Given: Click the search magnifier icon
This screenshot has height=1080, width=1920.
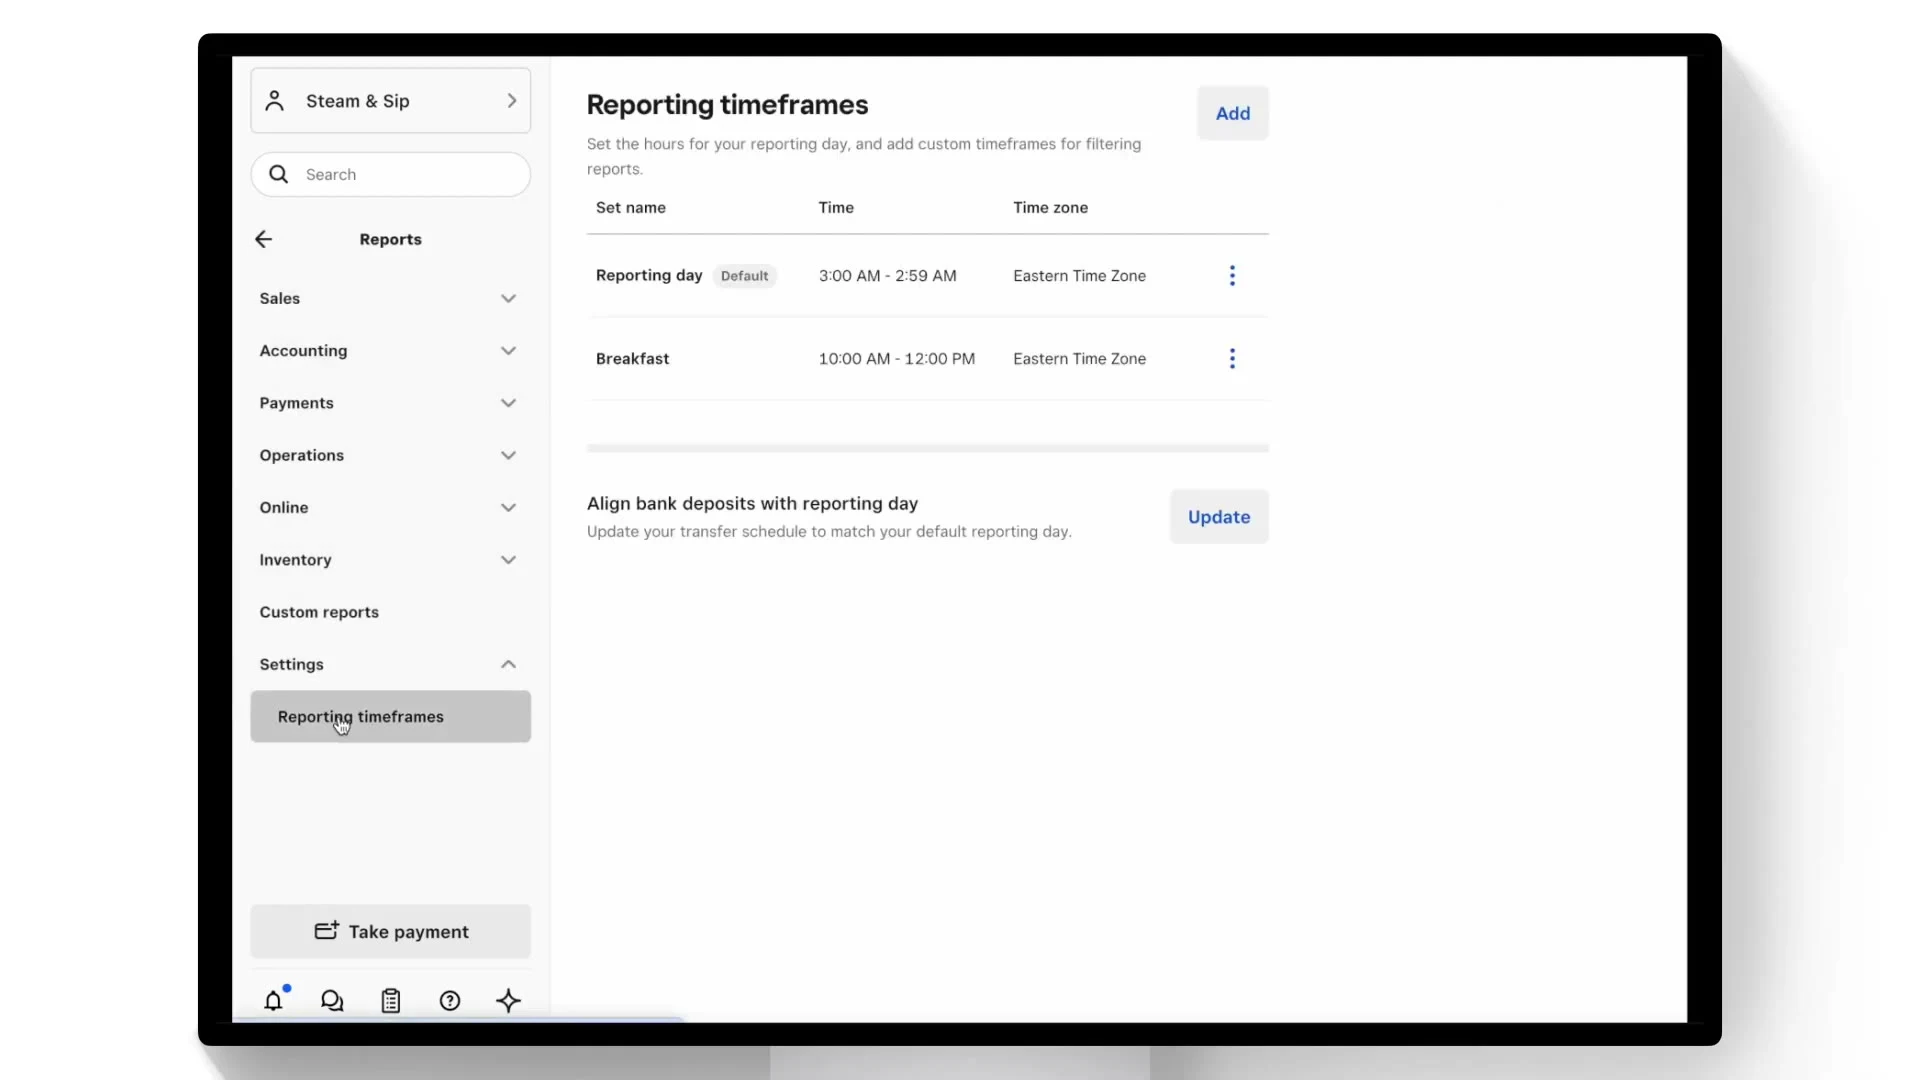Looking at the screenshot, I should click(x=279, y=174).
